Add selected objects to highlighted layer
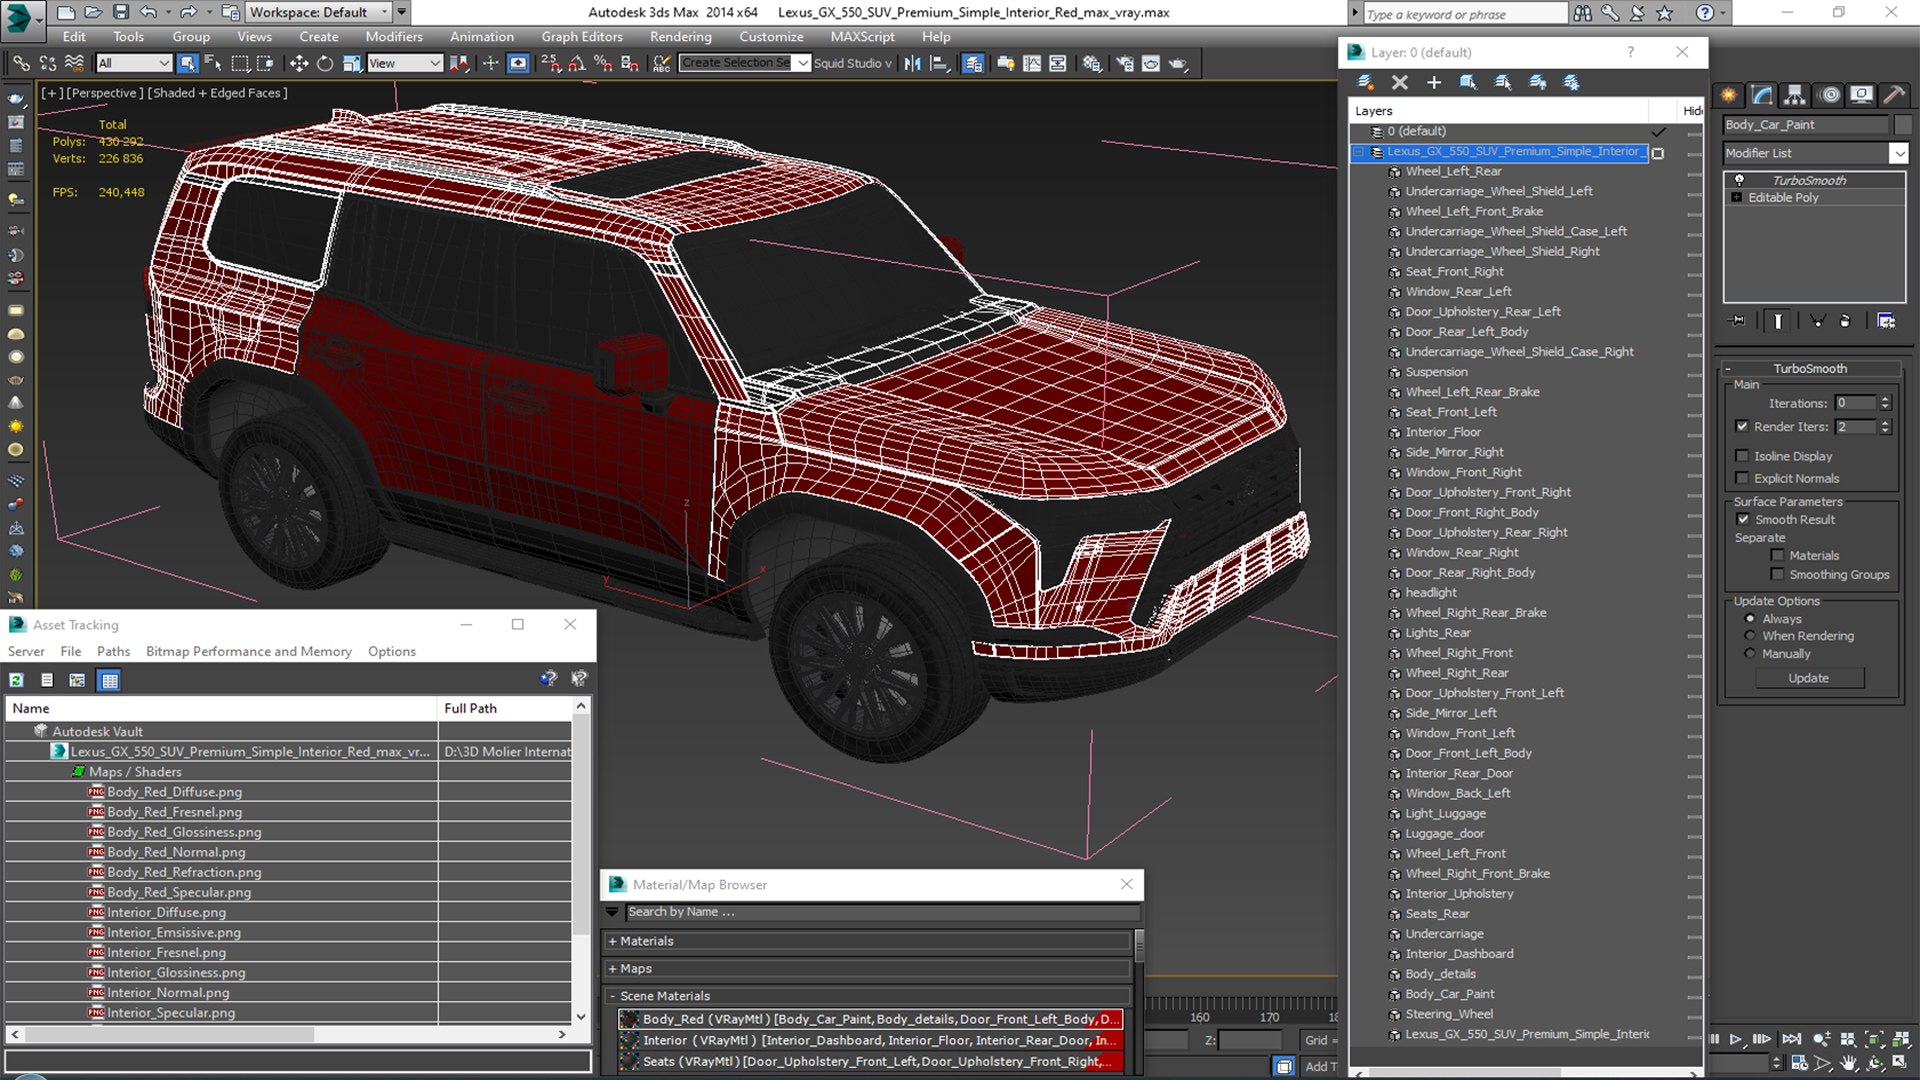The image size is (1920, 1080). tap(1434, 82)
